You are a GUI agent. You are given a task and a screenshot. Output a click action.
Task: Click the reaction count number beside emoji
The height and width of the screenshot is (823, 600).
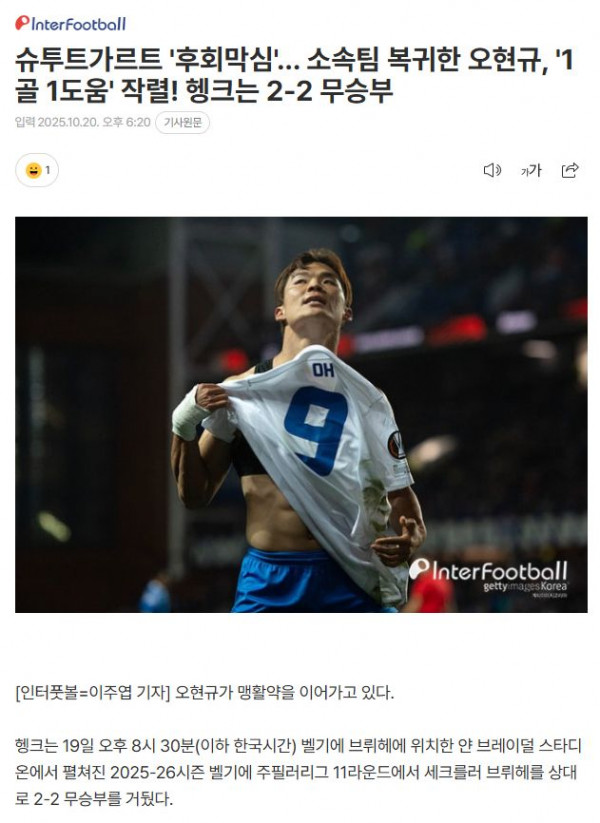(48, 171)
